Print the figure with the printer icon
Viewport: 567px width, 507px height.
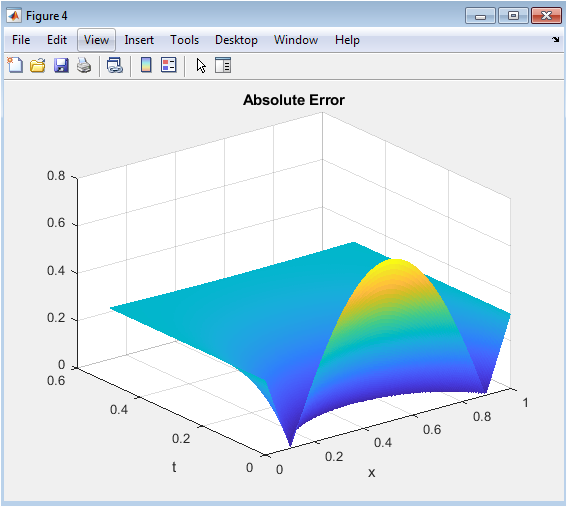[x=84, y=65]
